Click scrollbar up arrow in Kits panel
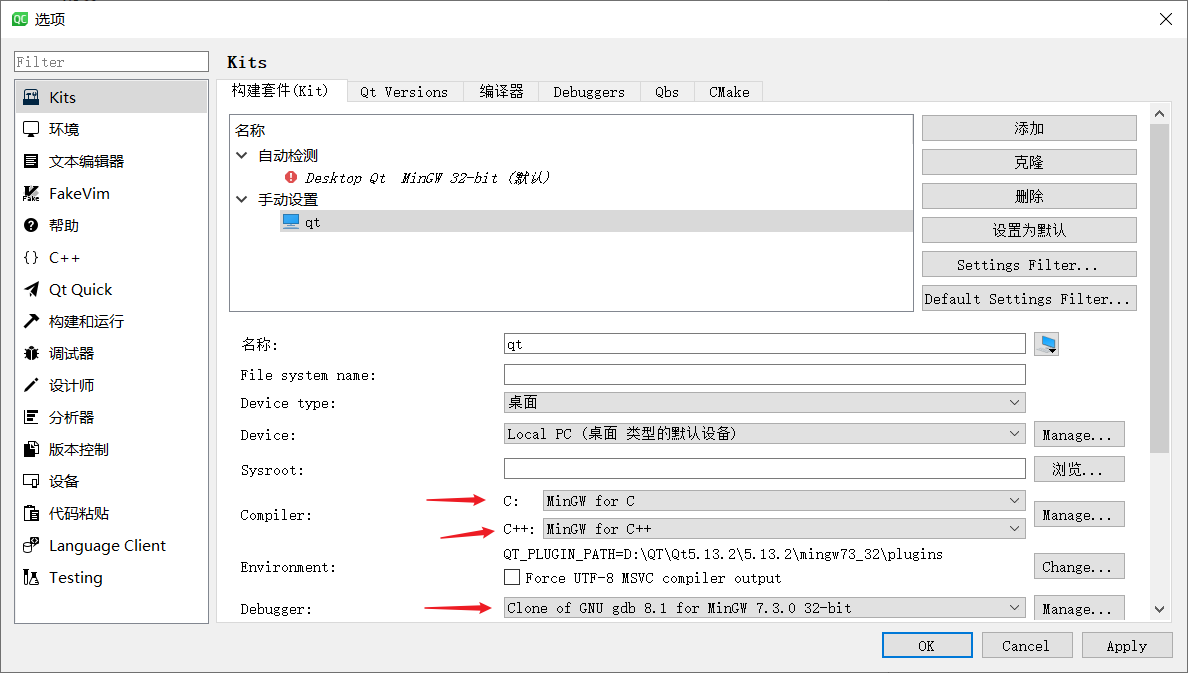The image size is (1188, 673). (x=1159, y=114)
